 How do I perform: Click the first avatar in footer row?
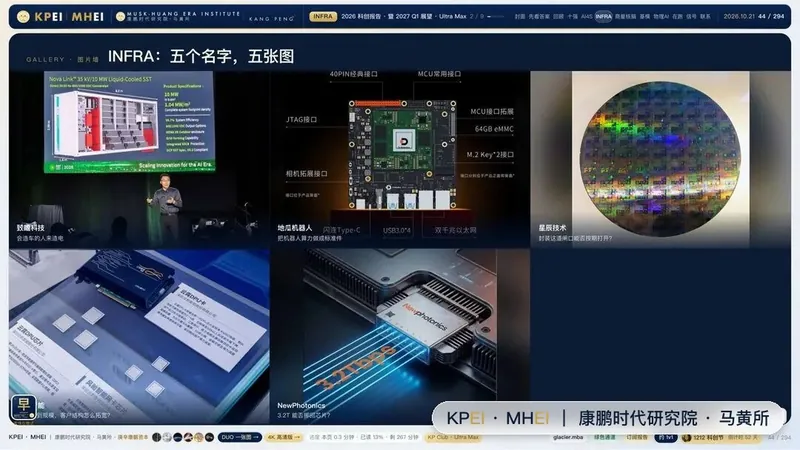[157, 437]
